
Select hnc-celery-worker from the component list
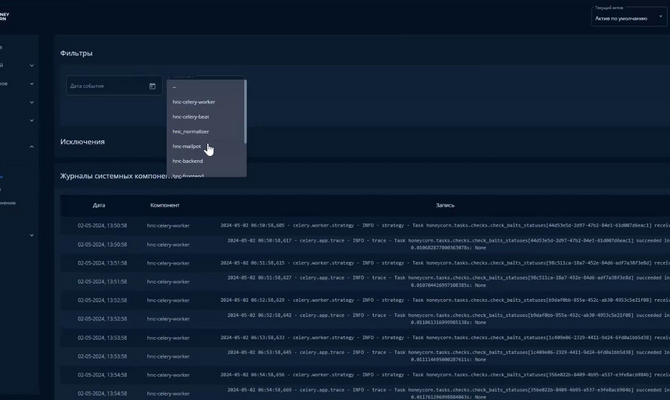[x=206, y=102]
